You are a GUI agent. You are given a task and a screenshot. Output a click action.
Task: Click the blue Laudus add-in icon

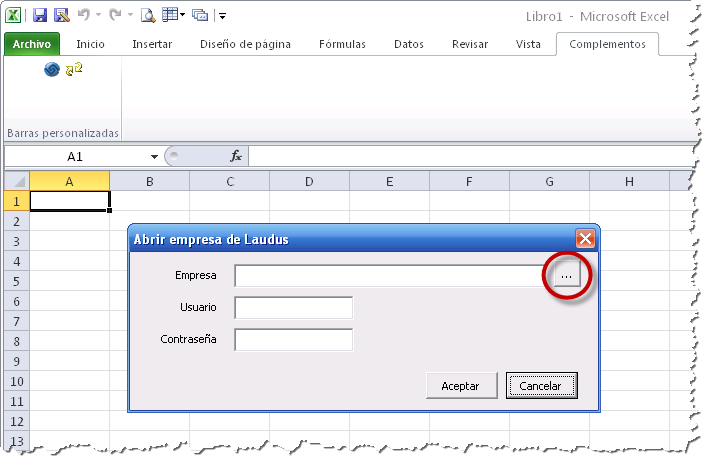[x=52, y=69]
